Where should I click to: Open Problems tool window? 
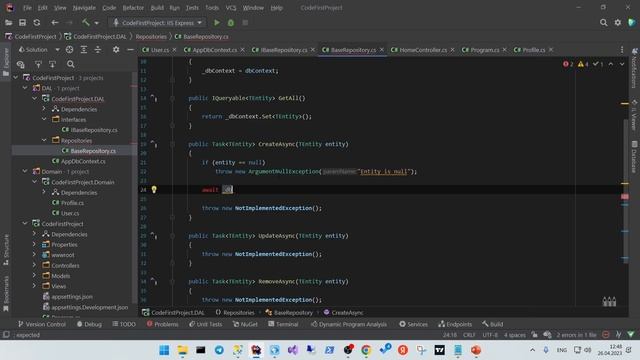162,324
